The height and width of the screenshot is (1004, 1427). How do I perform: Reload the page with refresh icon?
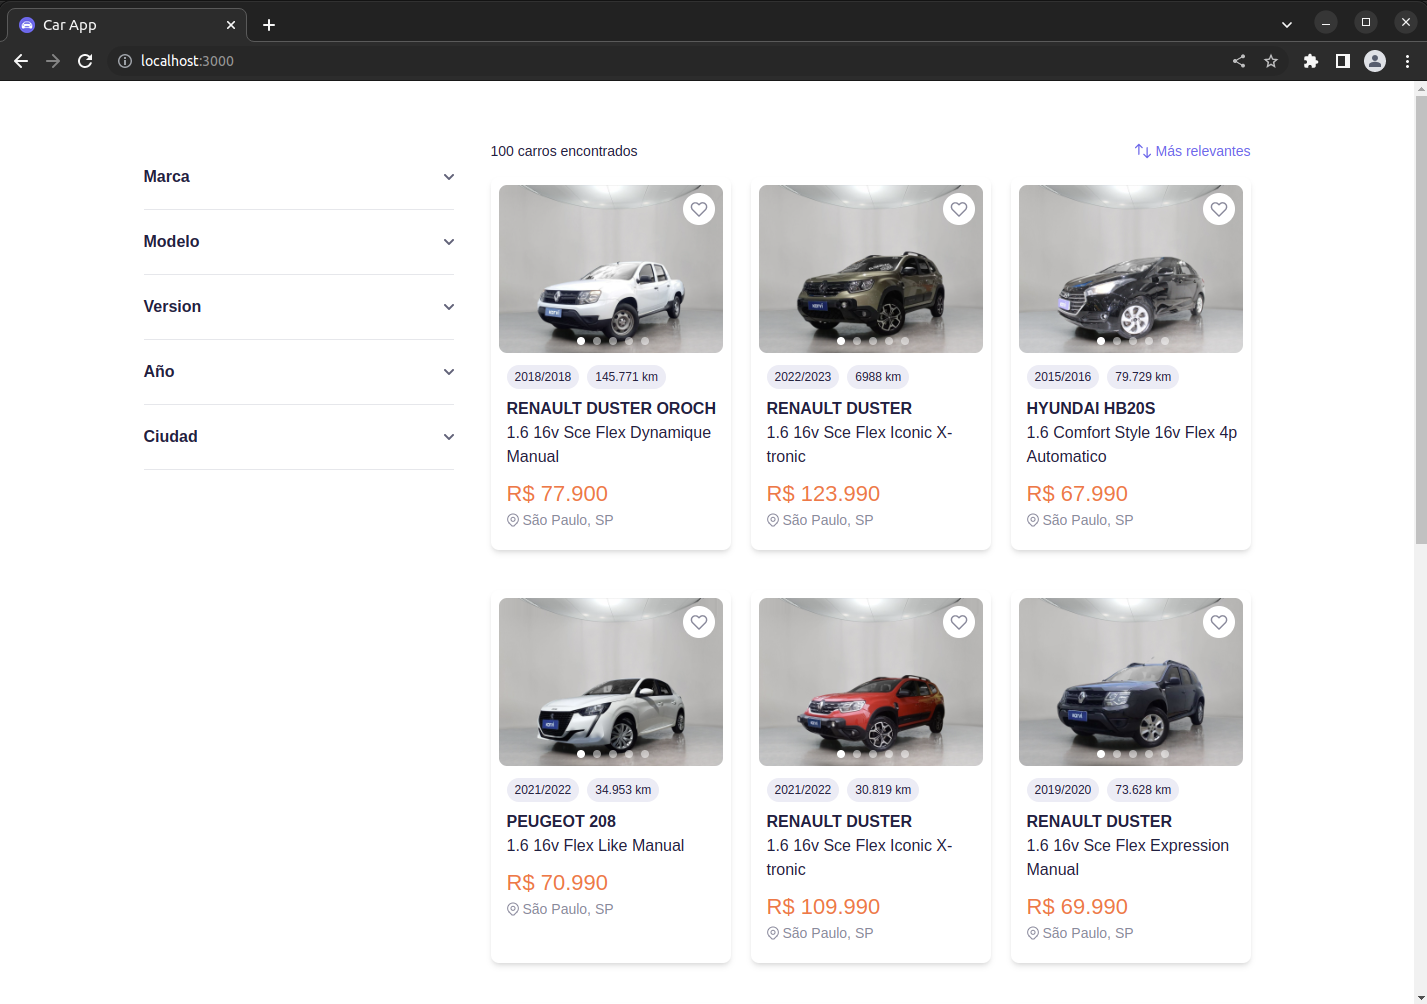point(85,61)
